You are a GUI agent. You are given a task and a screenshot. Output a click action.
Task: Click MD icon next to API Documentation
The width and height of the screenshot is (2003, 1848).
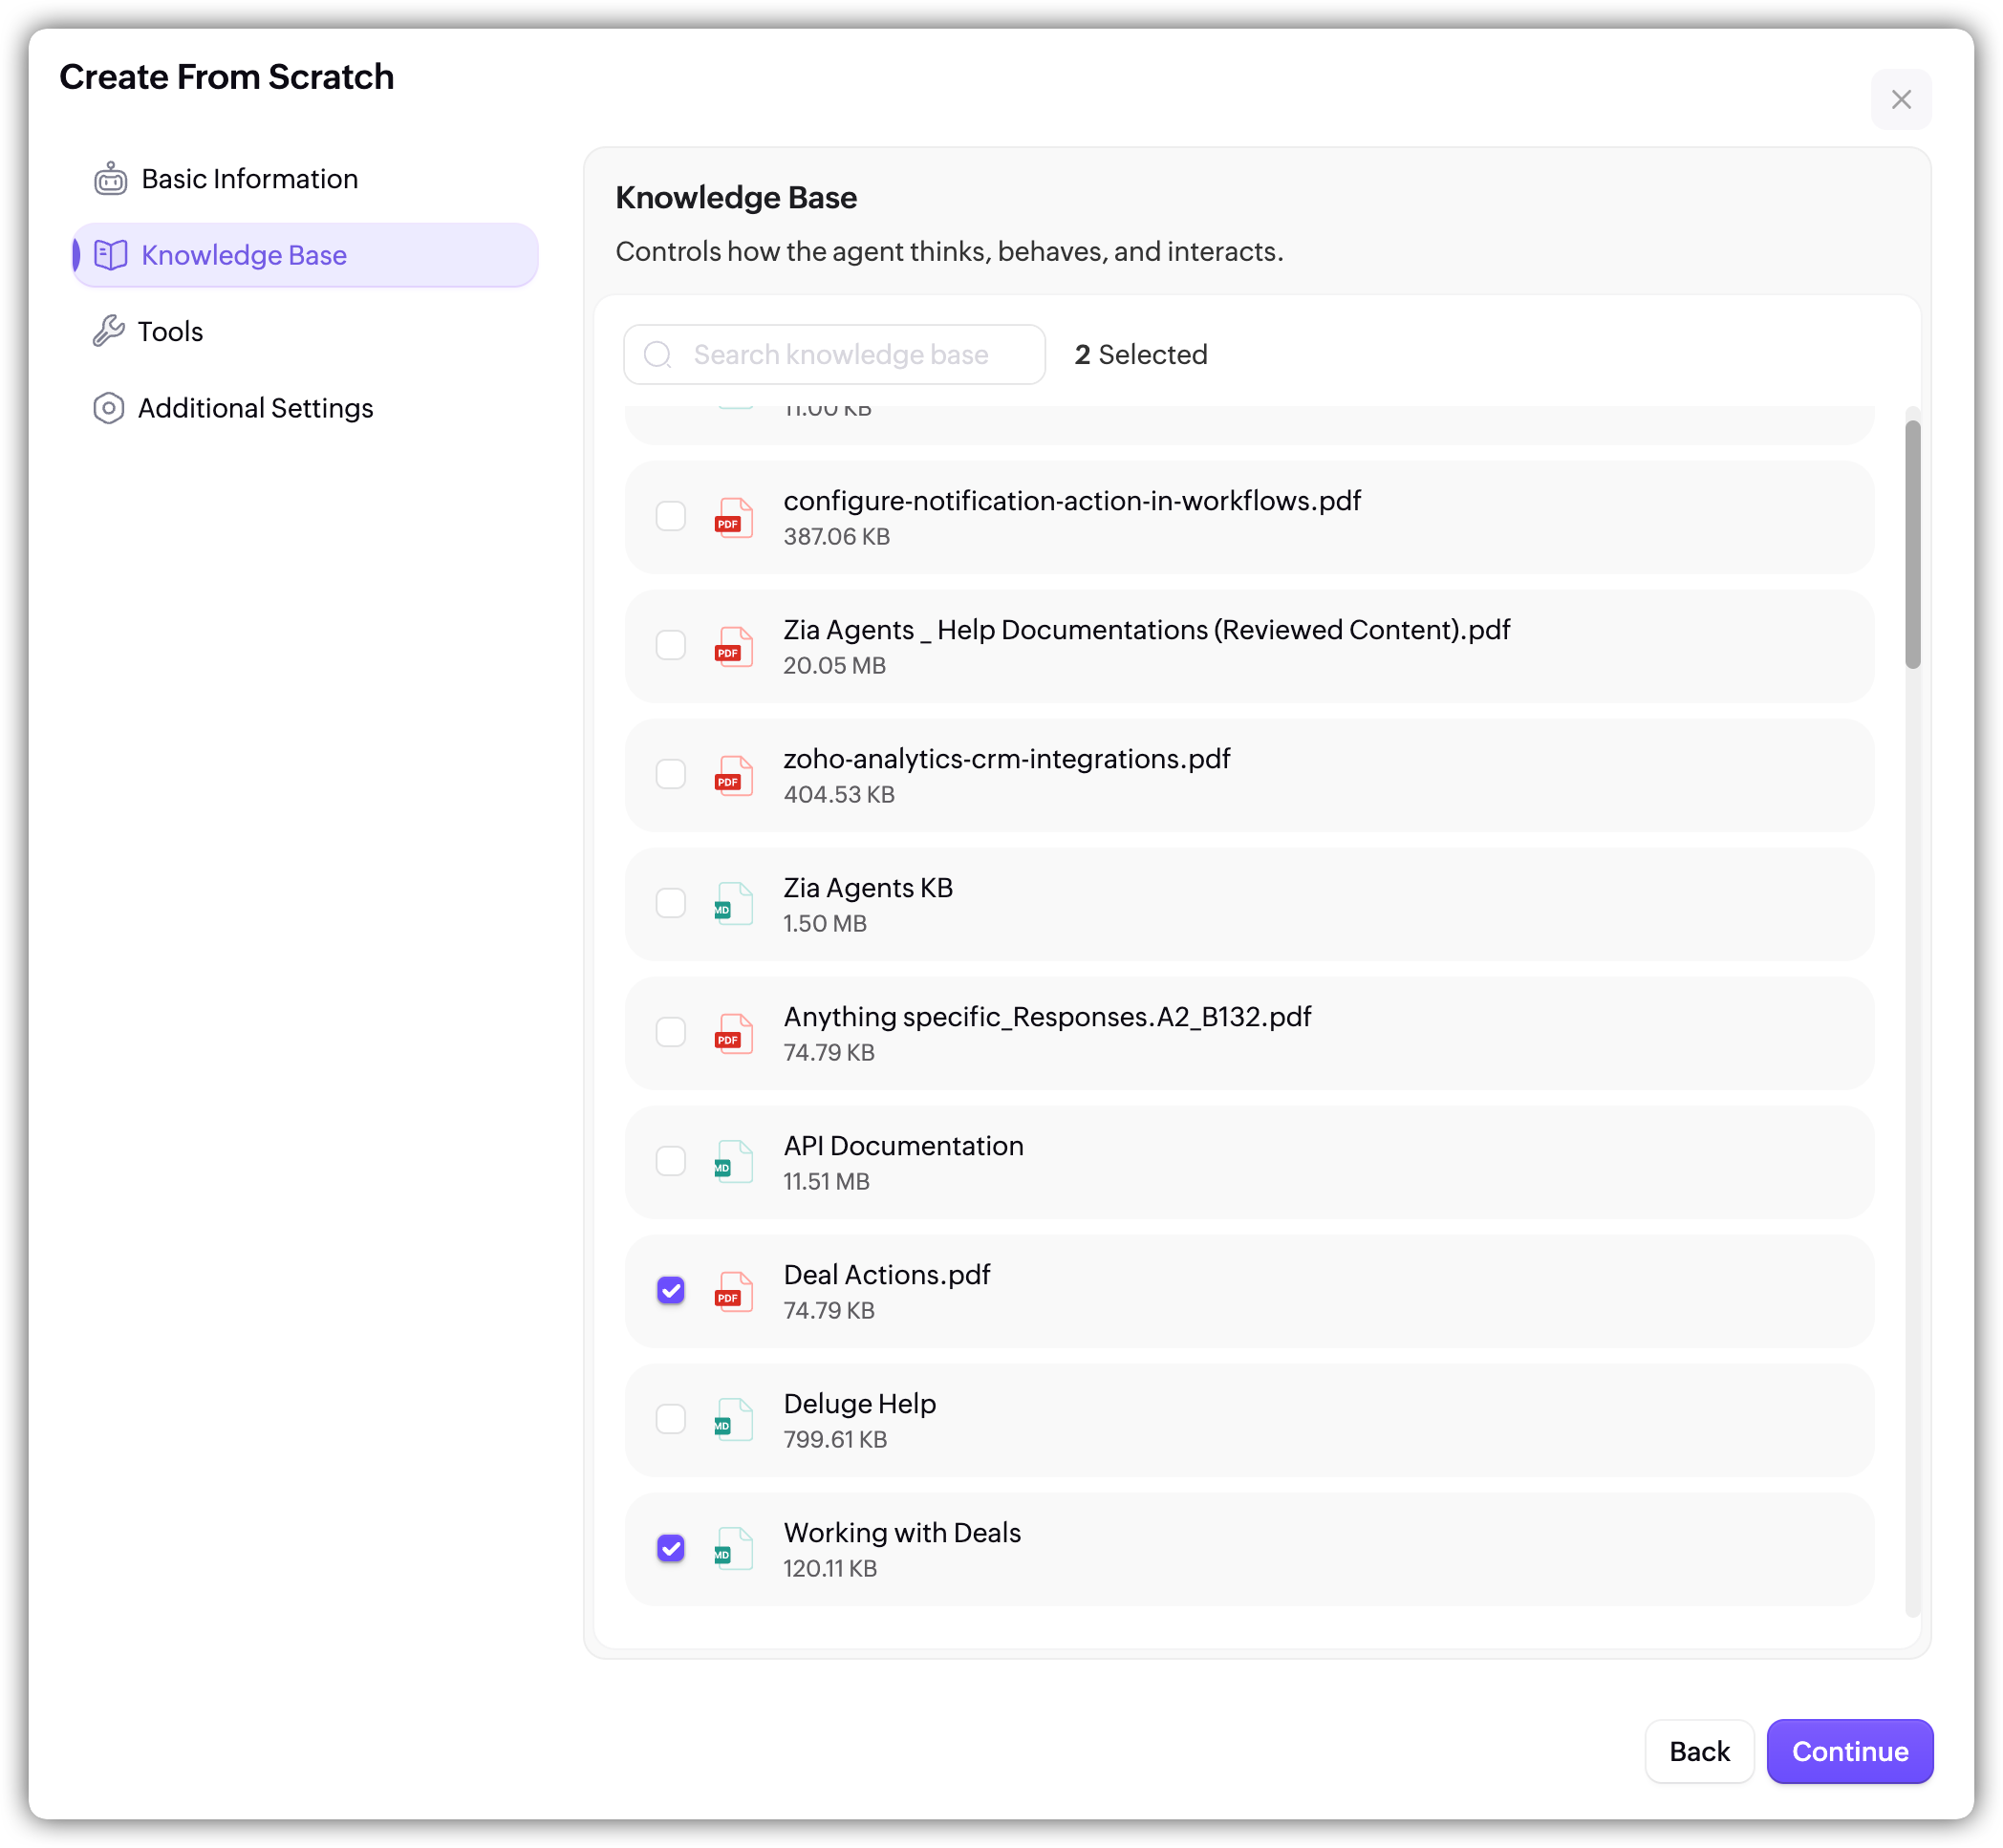coord(733,1162)
